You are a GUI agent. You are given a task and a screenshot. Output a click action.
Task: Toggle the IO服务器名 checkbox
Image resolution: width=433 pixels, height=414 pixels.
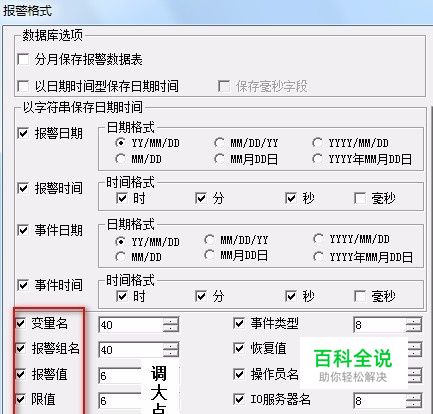(239, 399)
